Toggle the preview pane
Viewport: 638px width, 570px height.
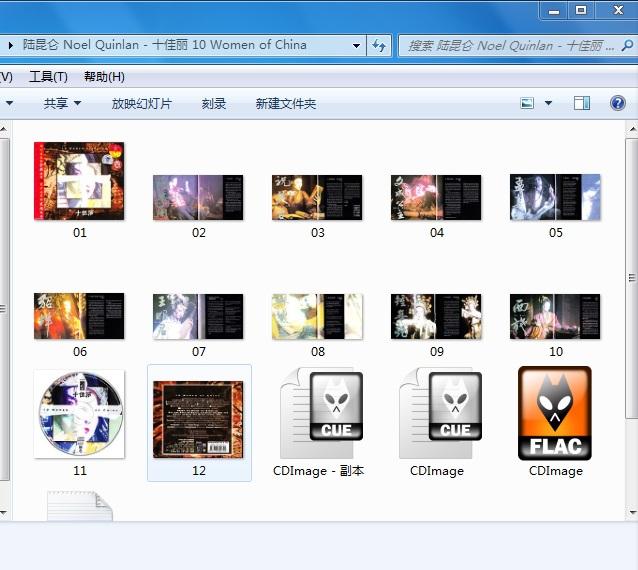[582, 103]
